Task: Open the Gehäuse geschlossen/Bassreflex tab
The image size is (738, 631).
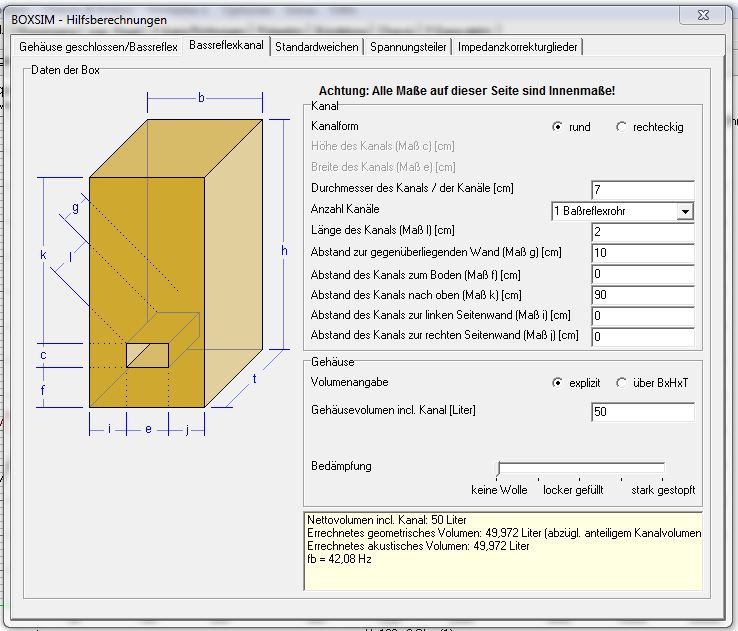Action: tap(98, 47)
